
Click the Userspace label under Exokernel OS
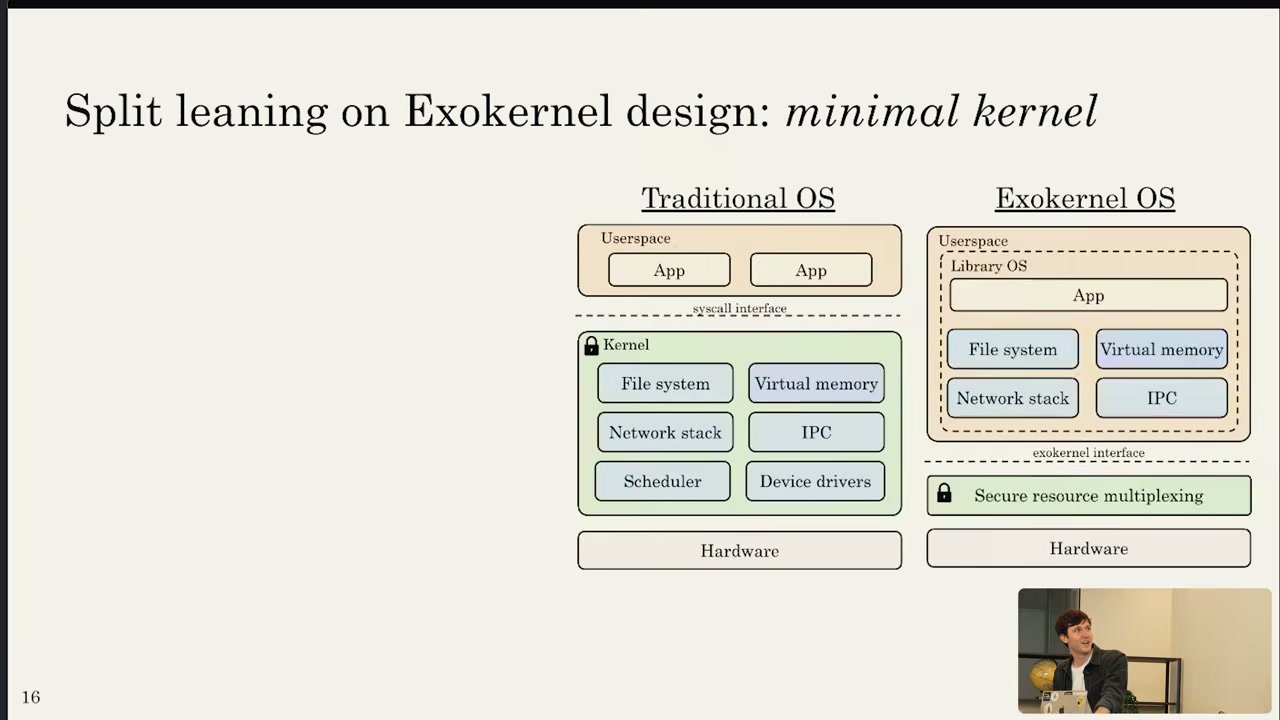(x=973, y=241)
